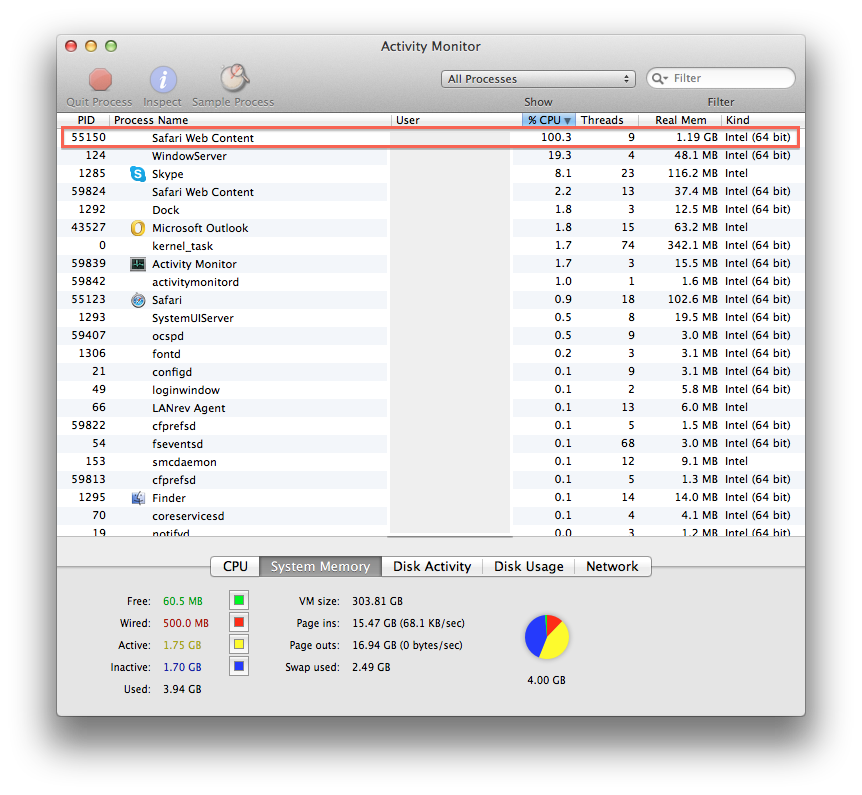Sort by Kind column header
Screen dimensions: 862x795
762,120
